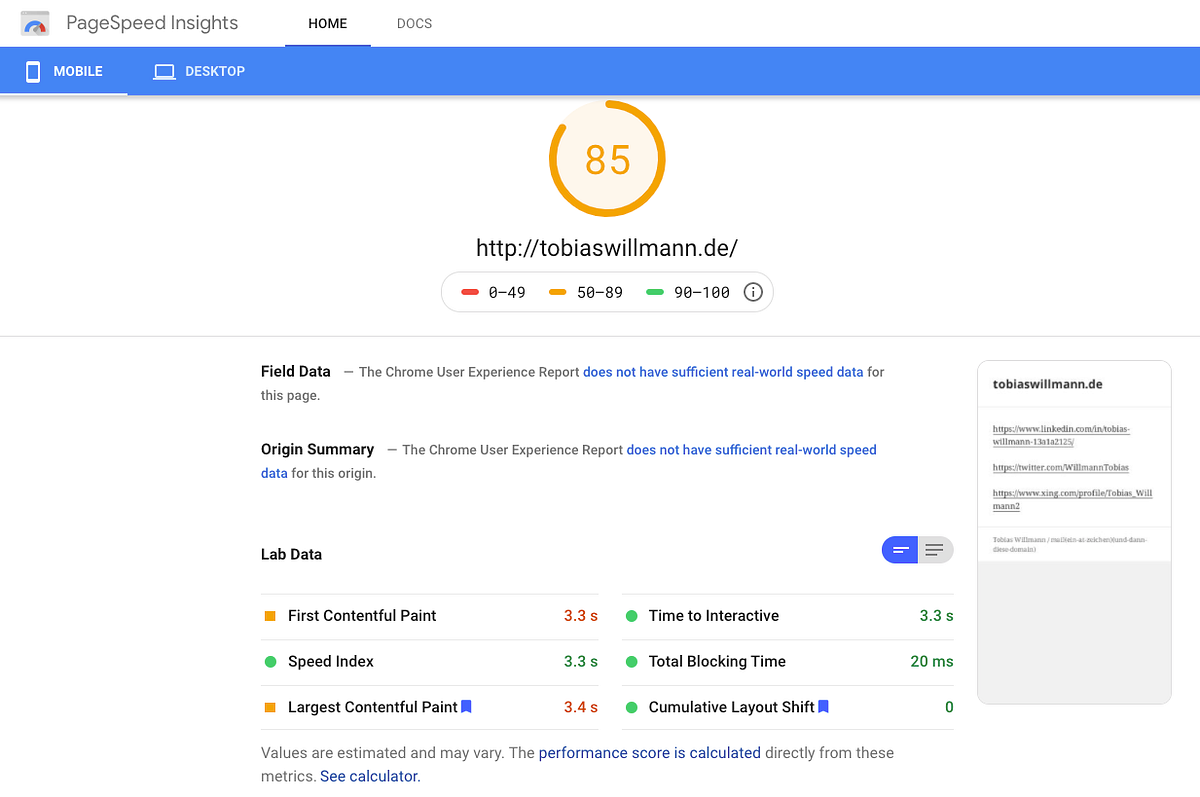Open the HOME tab

[328, 23]
